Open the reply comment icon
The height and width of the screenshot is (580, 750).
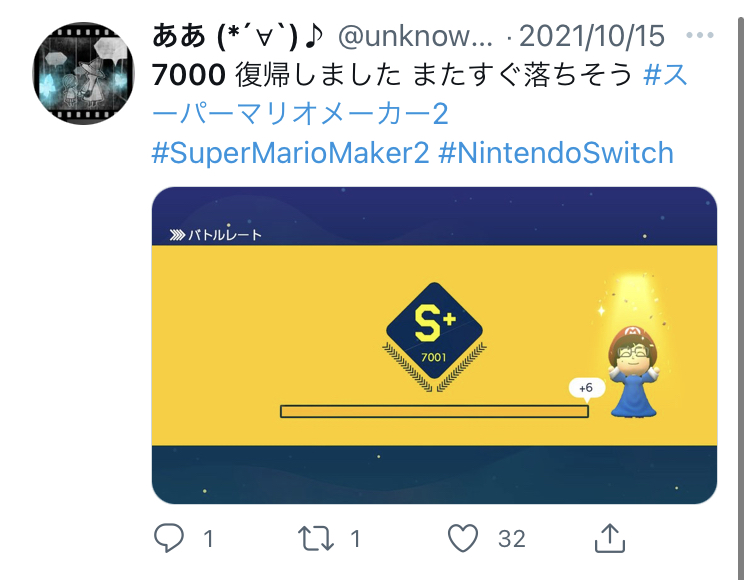point(168,538)
